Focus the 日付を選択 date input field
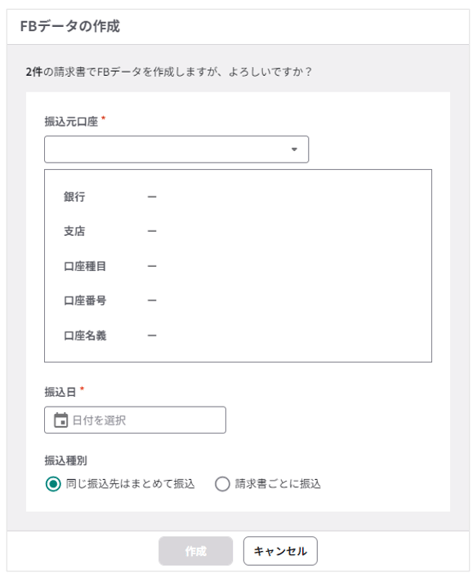This screenshot has width=473, height=578. click(135, 420)
